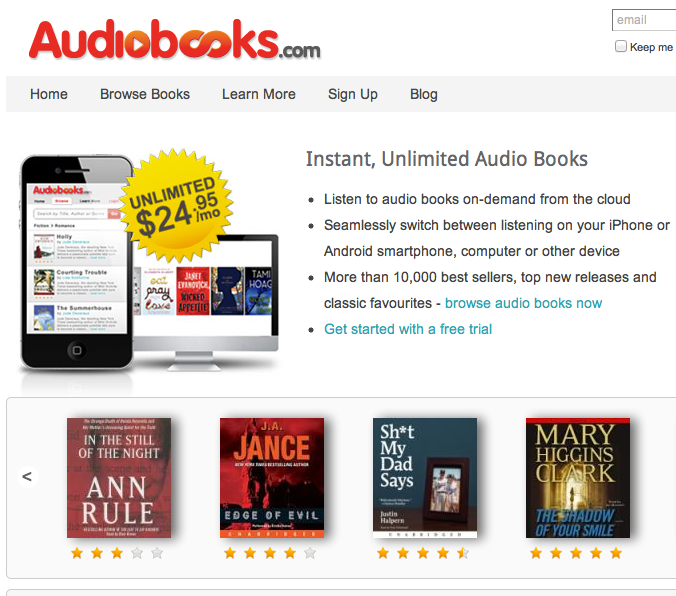Click the star rating under Ann Rule book
This screenshot has height=596, width=676.
click(x=117, y=553)
